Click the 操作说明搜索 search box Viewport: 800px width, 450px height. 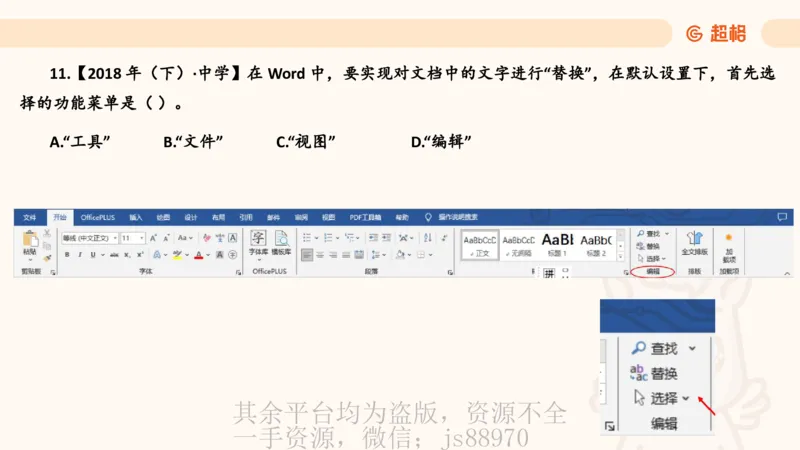pos(458,217)
